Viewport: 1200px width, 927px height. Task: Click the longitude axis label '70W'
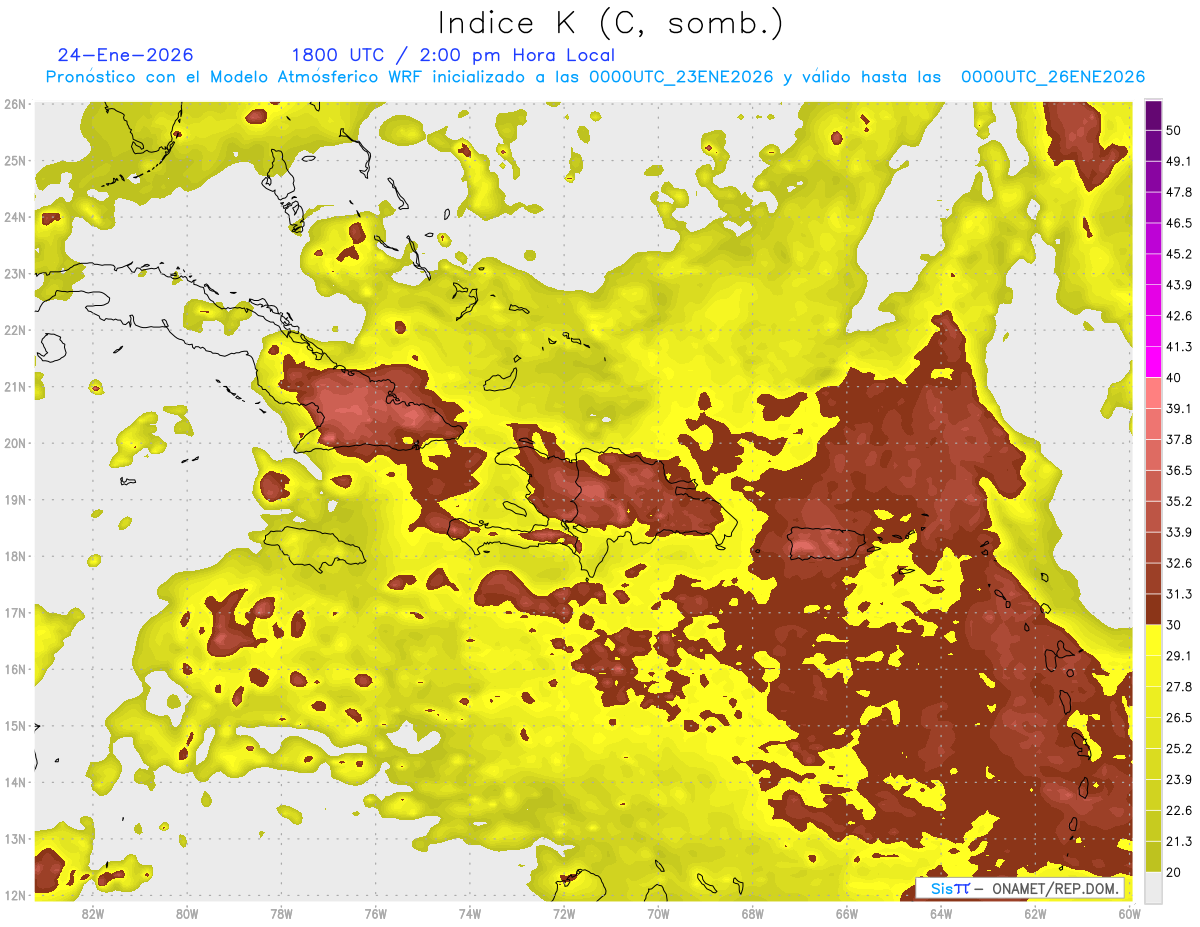(658, 914)
